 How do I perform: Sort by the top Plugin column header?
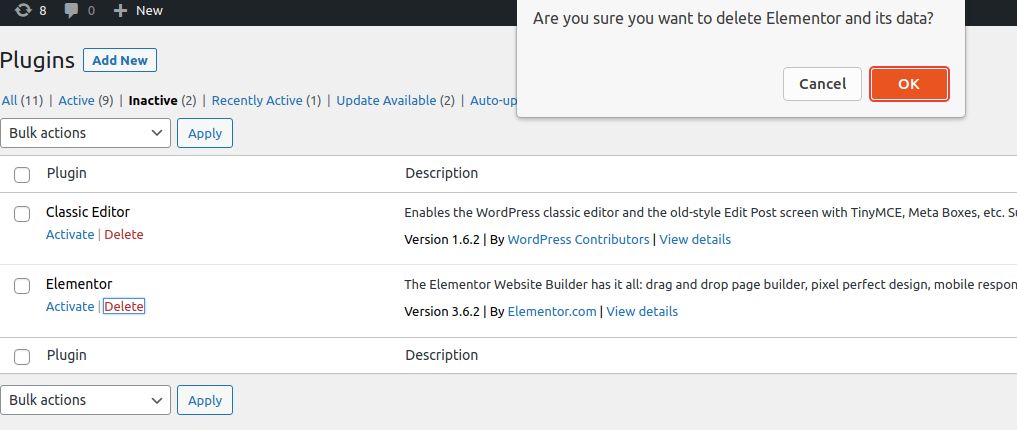67,173
